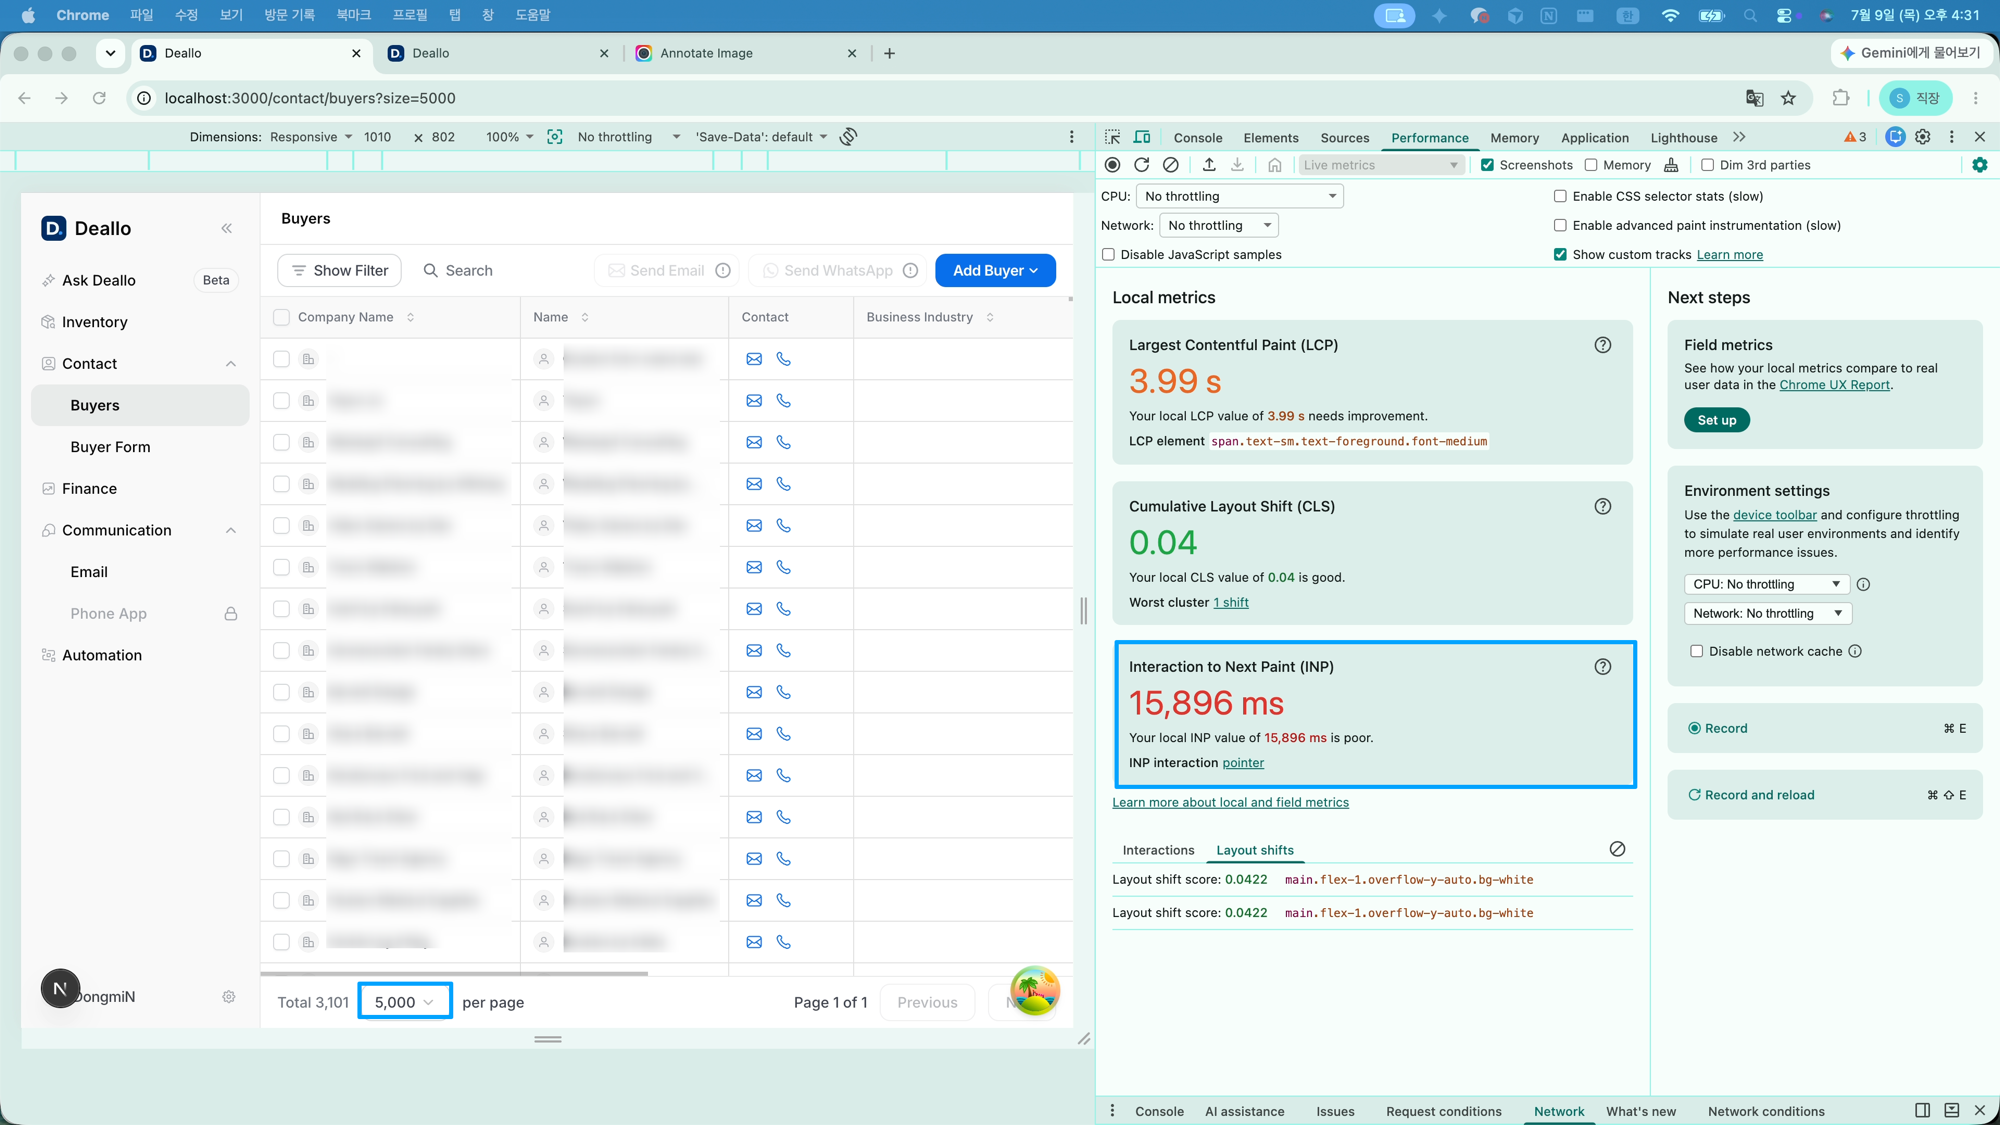Click the collect garbage broom icon
This screenshot has height=1125, width=2000.
[x=1671, y=165]
